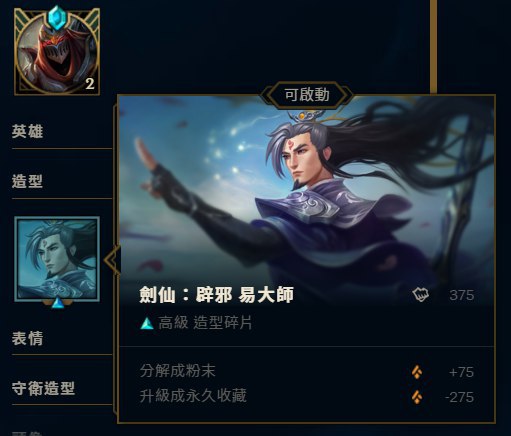
Task: Click the fist icon beside 375
Action: tap(421, 295)
